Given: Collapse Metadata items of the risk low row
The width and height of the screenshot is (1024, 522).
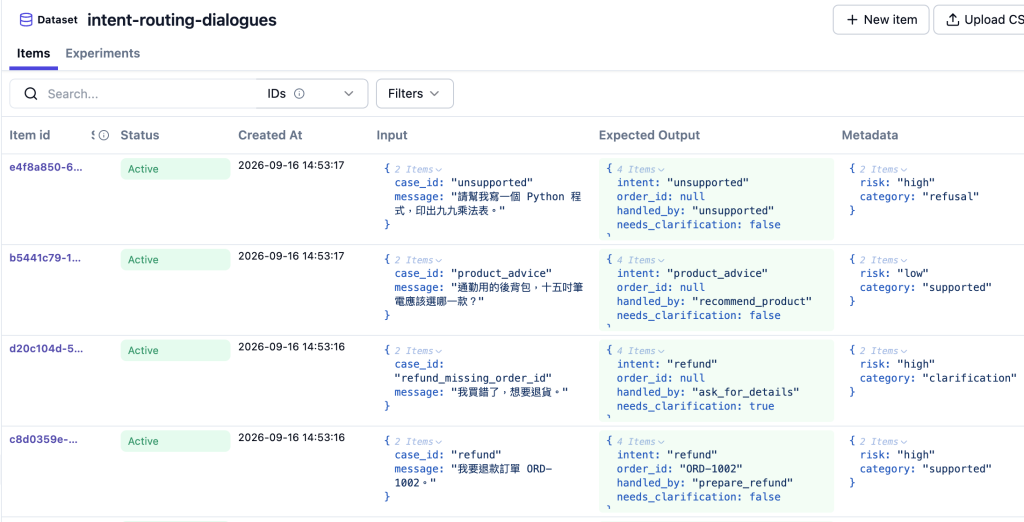Looking at the screenshot, I should [x=884, y=260].
